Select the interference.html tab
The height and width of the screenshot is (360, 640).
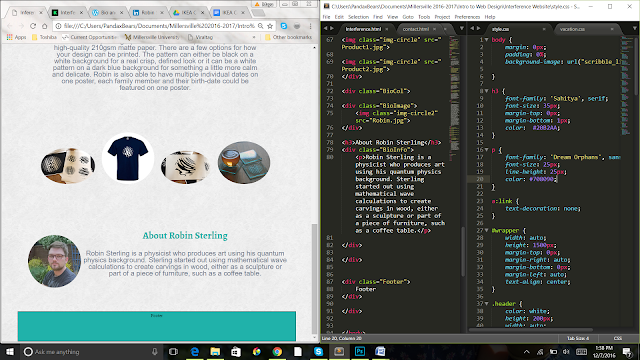pyautogui.click(x=363, y=29)
